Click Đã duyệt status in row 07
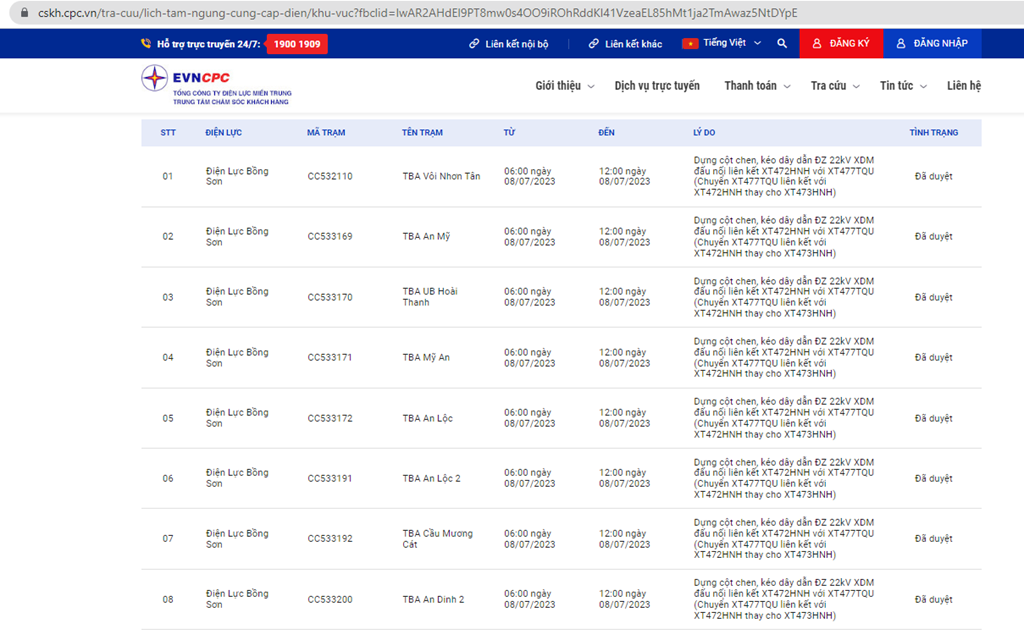Image resolution: width=1024 pixels, height=634 pixels. click(x=933, y=539)
